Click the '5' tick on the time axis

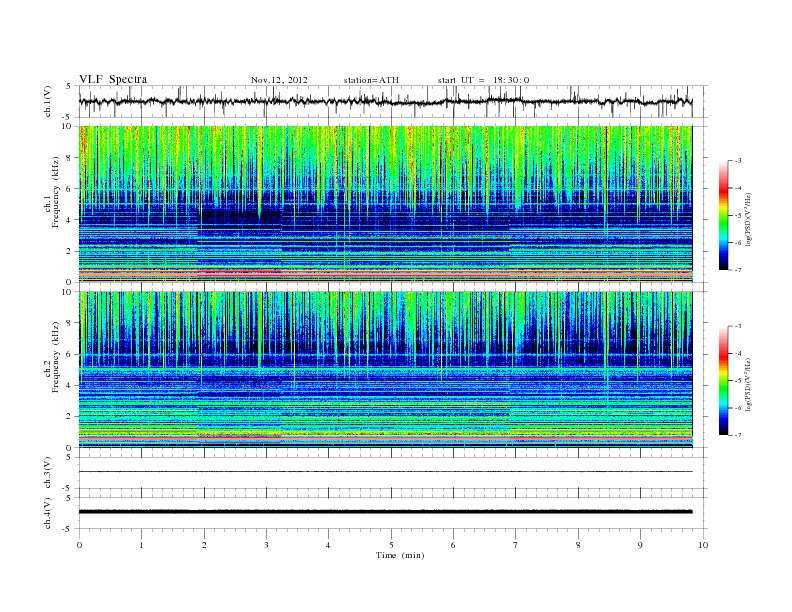[391, 545]
